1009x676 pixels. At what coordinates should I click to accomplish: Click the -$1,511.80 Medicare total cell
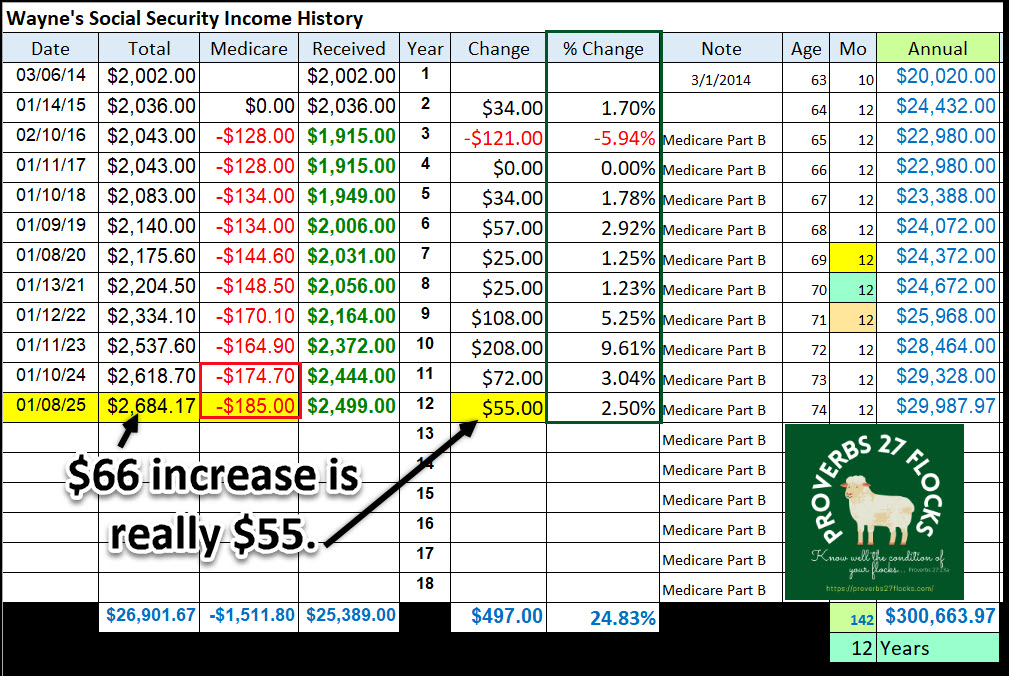coord(250,615)
